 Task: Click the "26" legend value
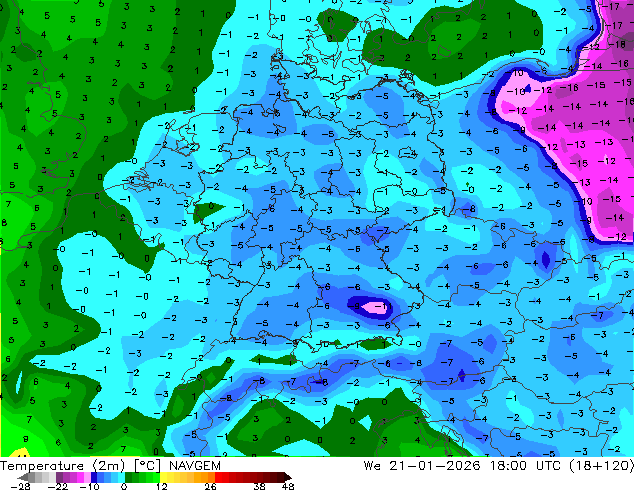[210, 486]
